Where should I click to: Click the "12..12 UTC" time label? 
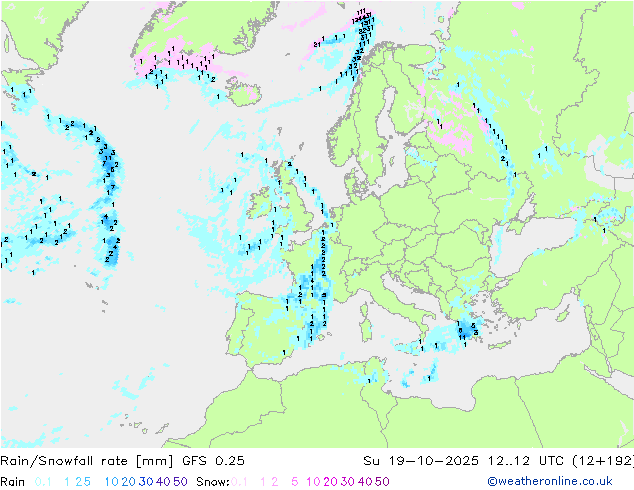(x=525, y=461)
